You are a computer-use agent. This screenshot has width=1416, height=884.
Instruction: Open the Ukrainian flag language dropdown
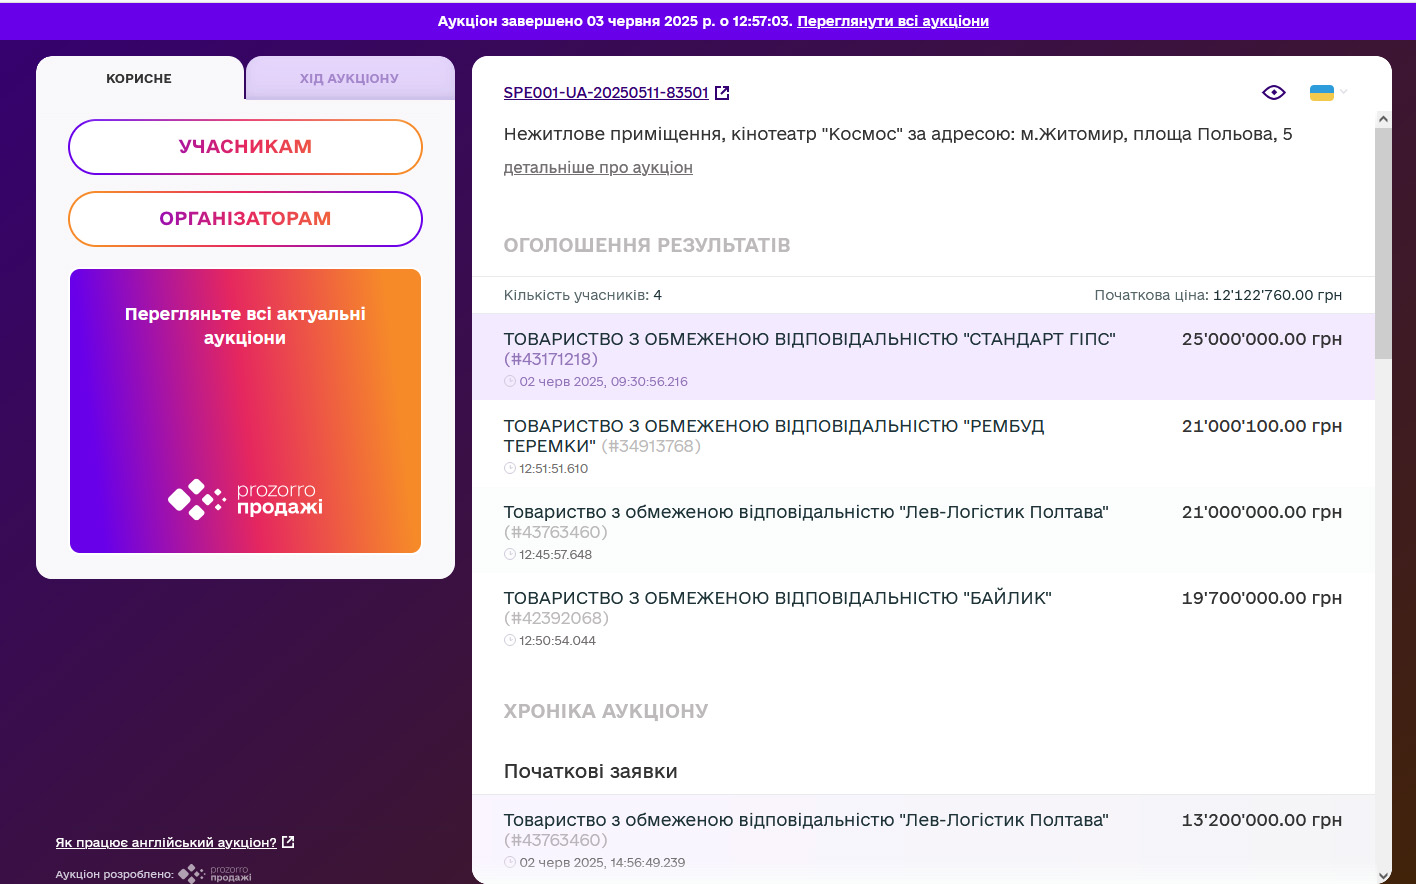point(1328,93)
